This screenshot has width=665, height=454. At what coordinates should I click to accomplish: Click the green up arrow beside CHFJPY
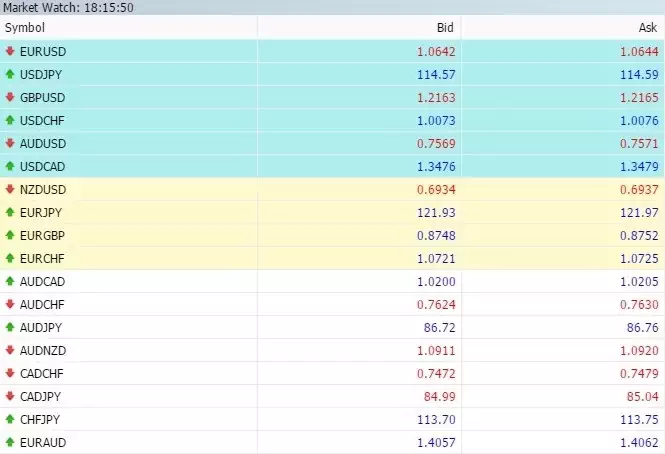[10, 419]
